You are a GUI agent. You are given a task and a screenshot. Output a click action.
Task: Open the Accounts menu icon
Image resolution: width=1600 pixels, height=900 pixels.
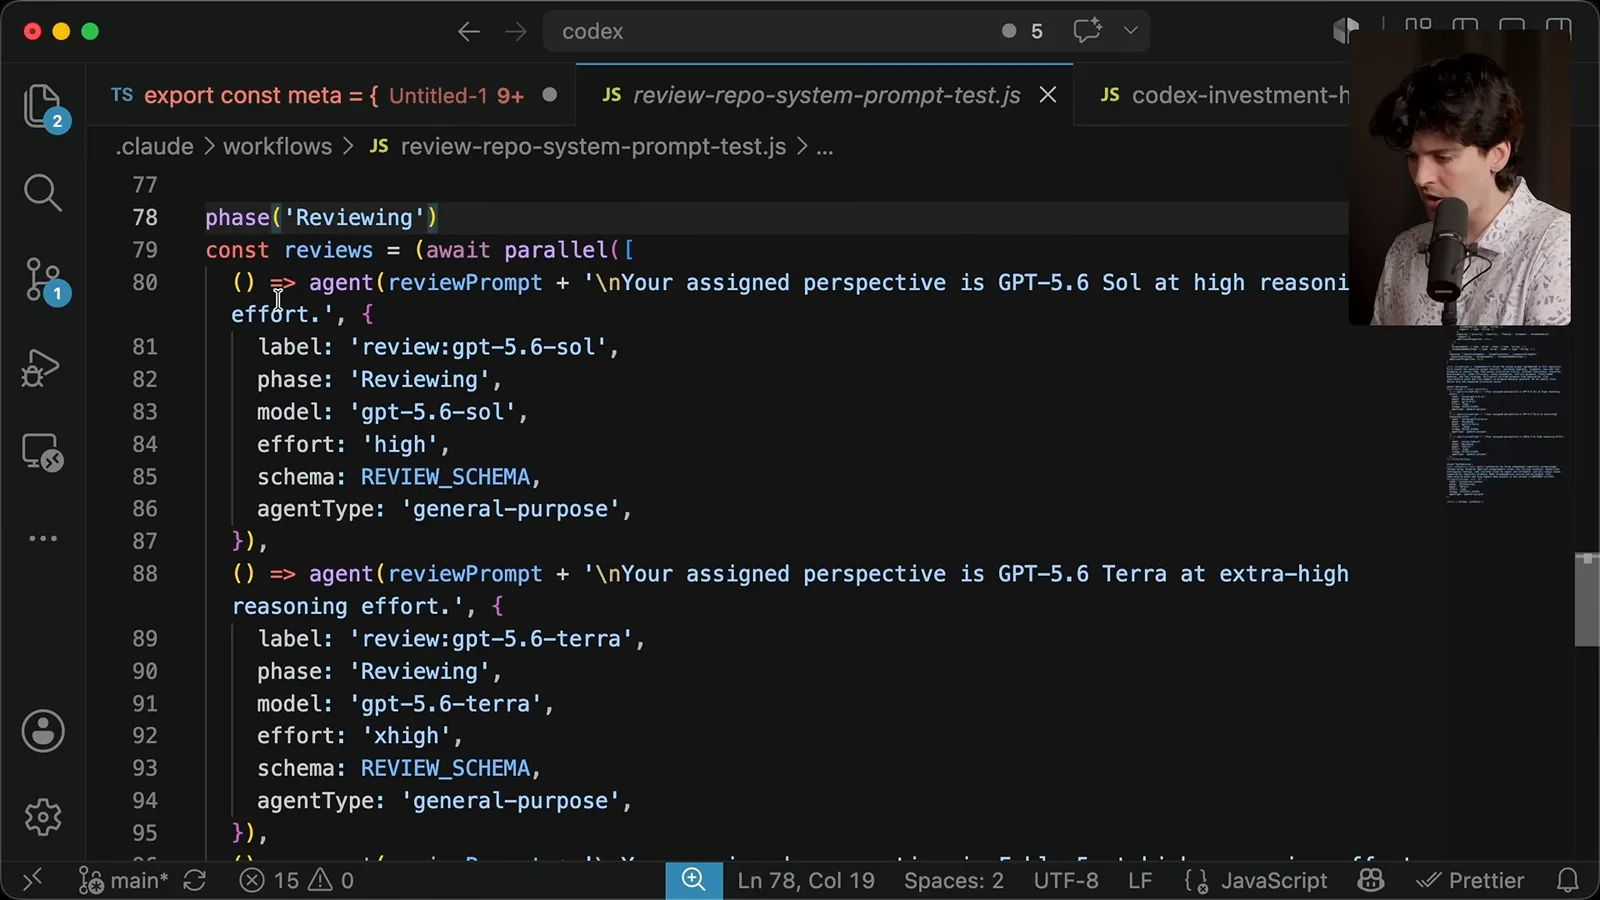point(43,731)
